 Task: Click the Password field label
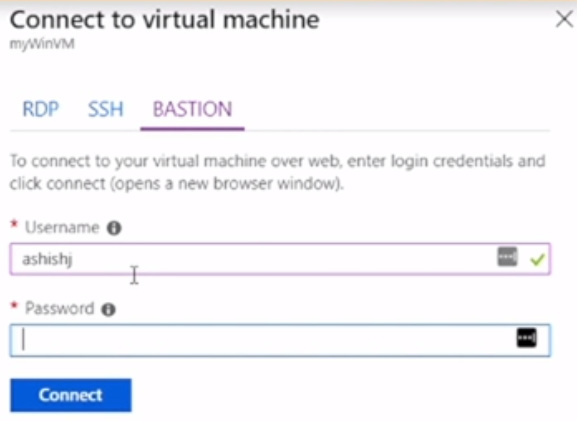60,308
